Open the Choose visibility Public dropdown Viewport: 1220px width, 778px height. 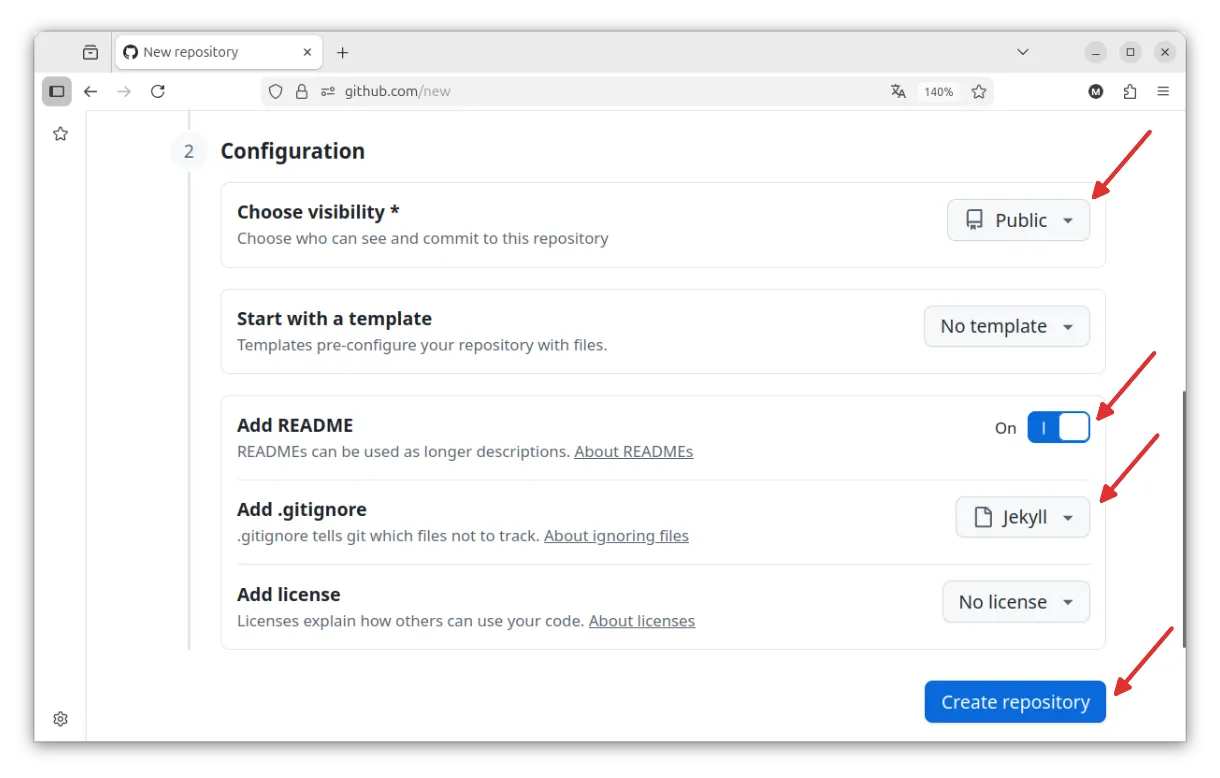1018,220
